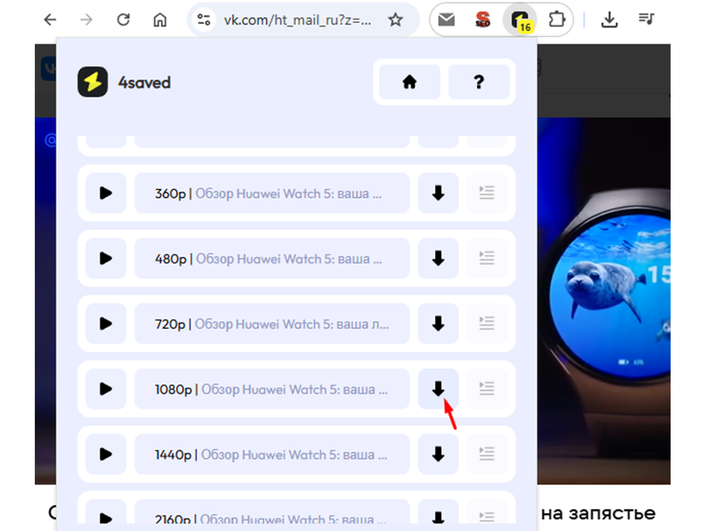The width and height of the screenshot is (707, 531).
Task: Click the Huawei watch video on the VK page
Action: point(603,301)
